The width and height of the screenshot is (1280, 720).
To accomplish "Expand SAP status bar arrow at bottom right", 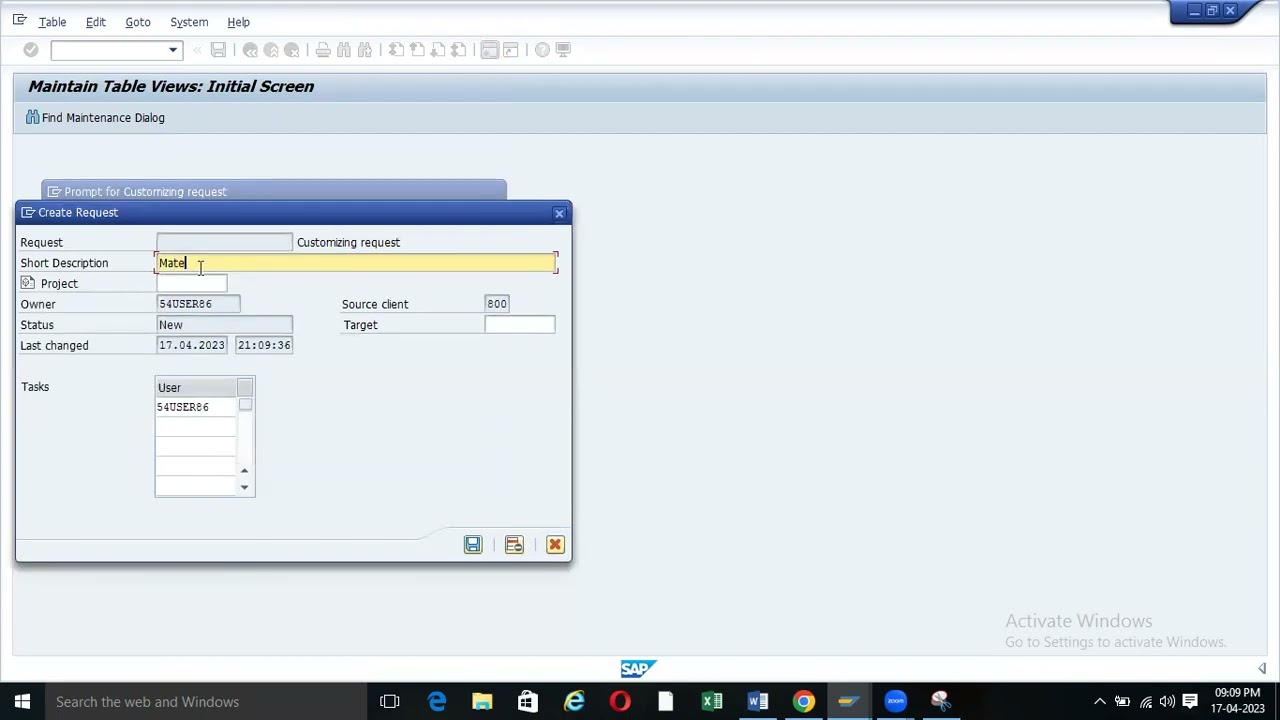I will 1262,669.
